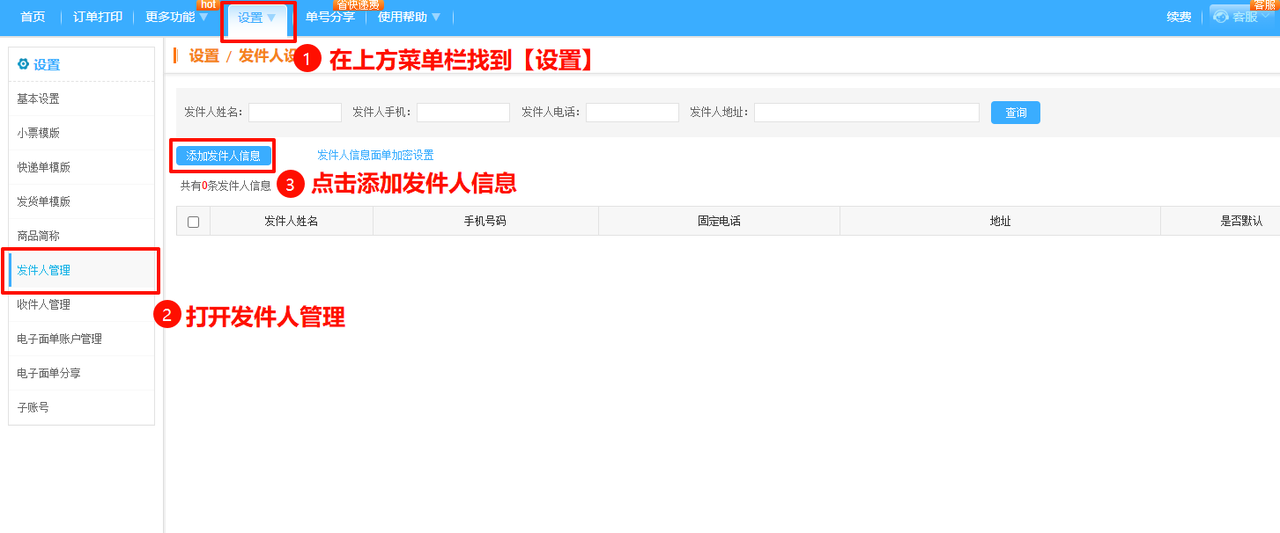
Task: Click the 查询 search button
Action: tap(1015, 113)
